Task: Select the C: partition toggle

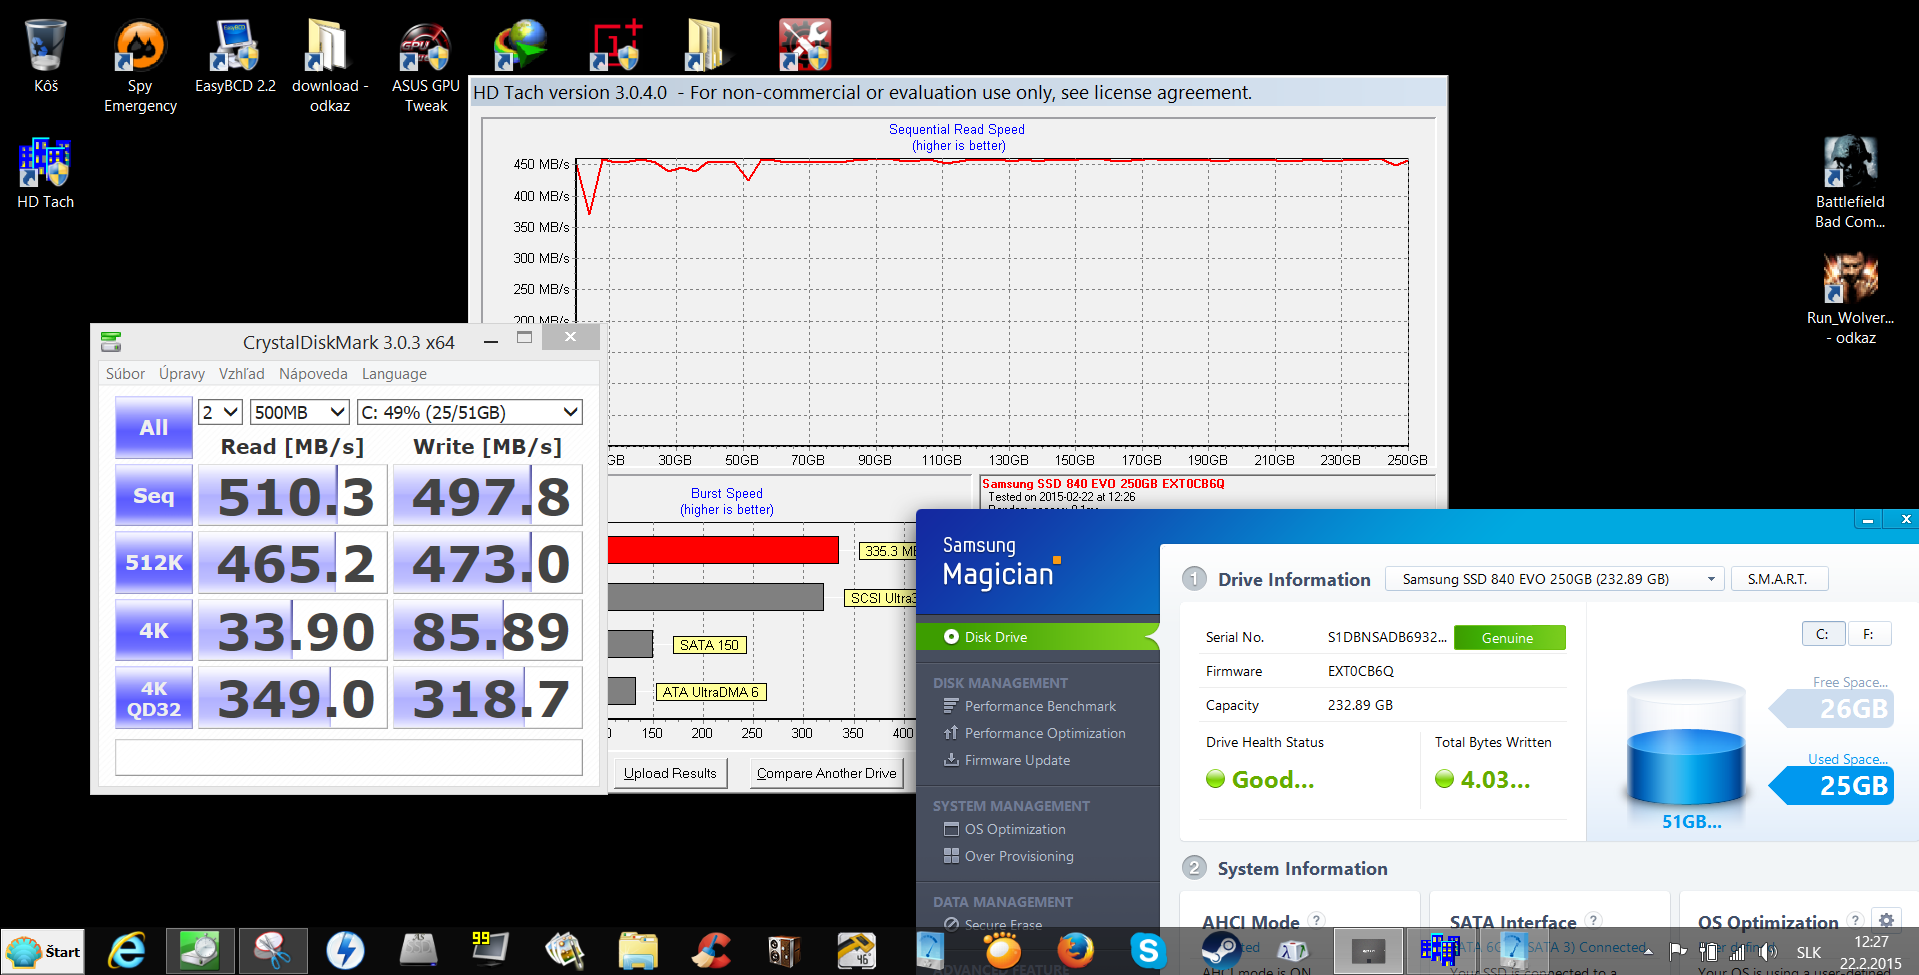Action: pyautogui.click(x=1822, y=634)
